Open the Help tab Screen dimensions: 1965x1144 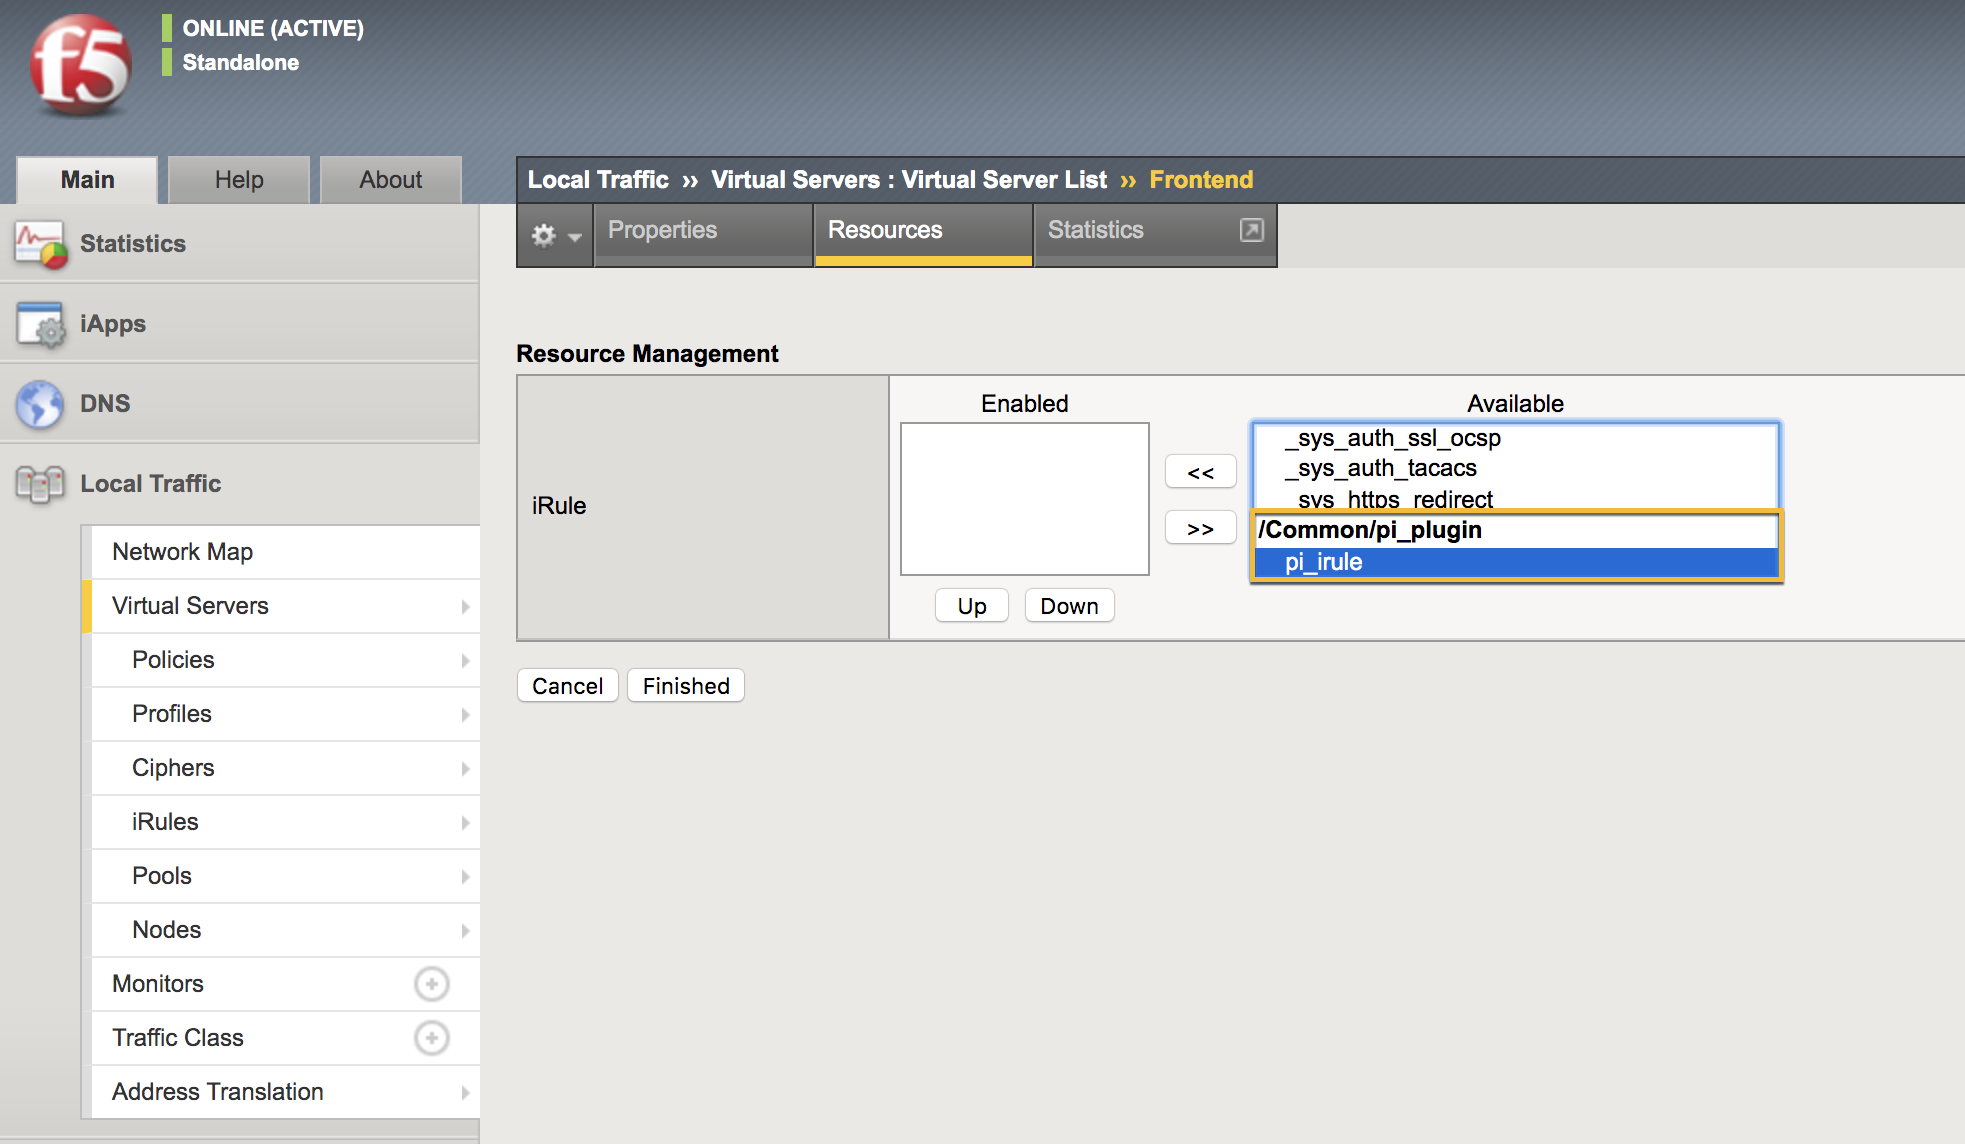[x=239, y=180]
